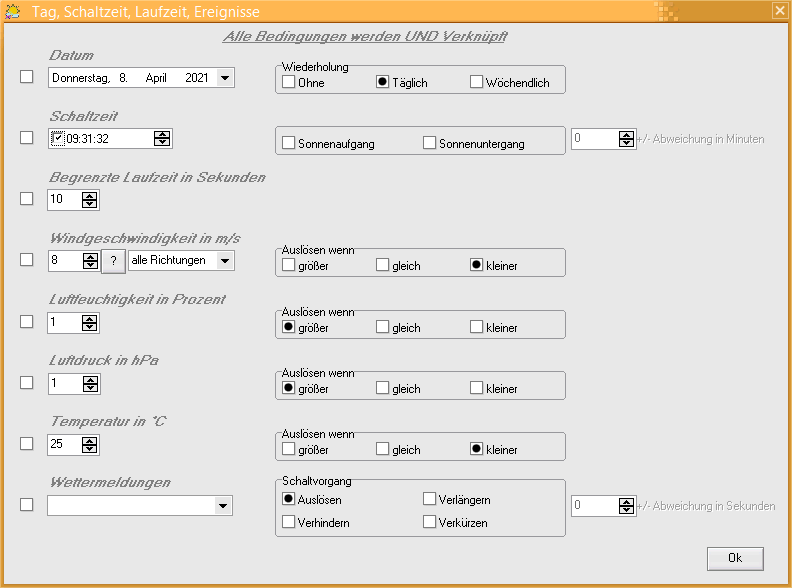Enable the Datum condition checkbox
The height and width of the screenshot is (588, 792).
point(26,77)
